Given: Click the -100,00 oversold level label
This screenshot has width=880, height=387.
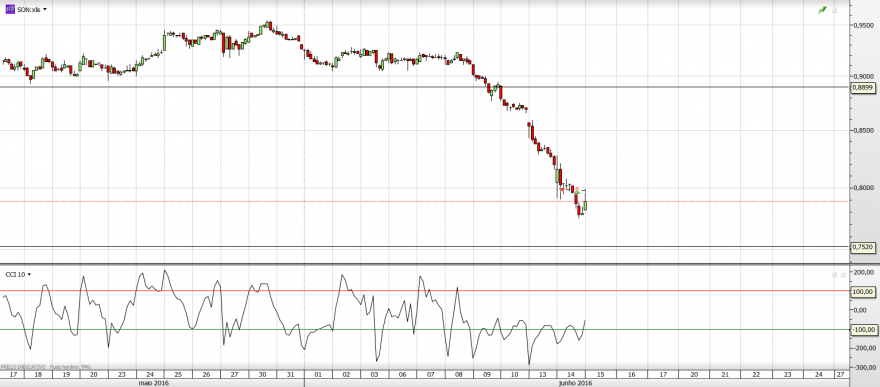Looking at the screenshot, I should click(x=863, y=329).
